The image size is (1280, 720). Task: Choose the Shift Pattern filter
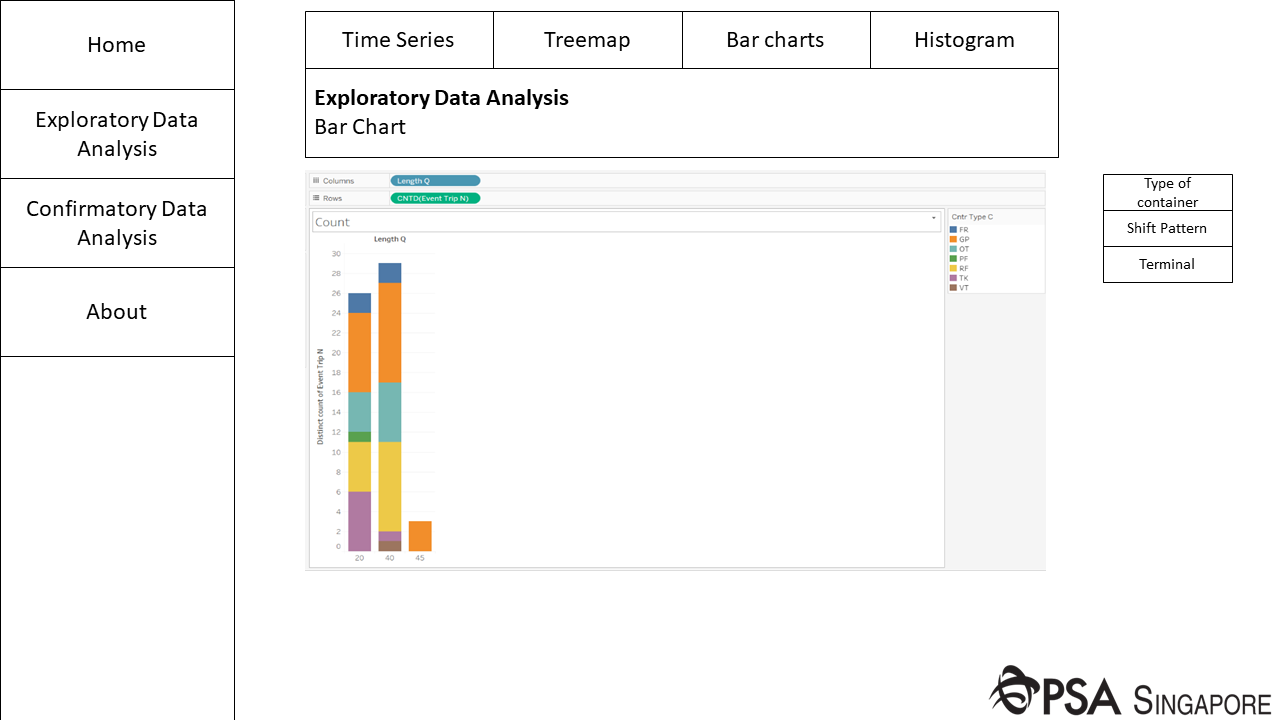tap(1167, 228)
